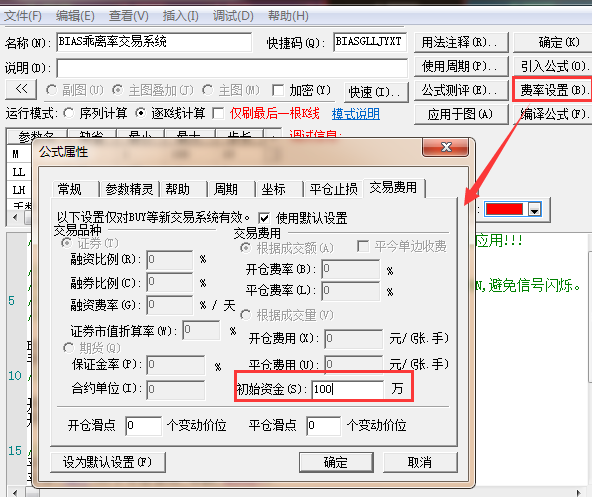The image size is (592, 497).
Task: Click the 确定(K) button in editor
Action: pos(553,42)
